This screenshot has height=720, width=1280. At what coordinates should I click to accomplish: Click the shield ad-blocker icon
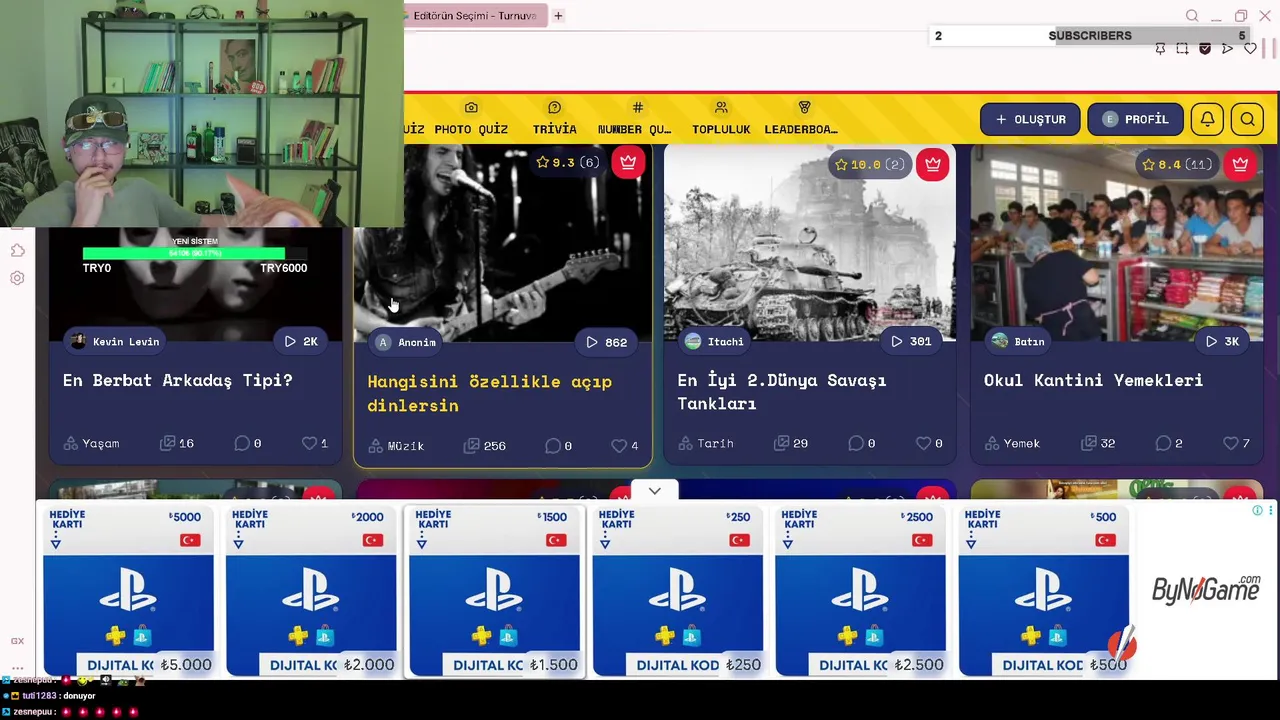point(1205,48)
